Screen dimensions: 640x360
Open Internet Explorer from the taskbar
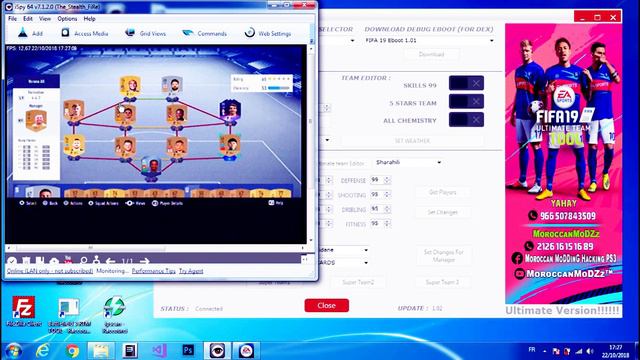42,351
